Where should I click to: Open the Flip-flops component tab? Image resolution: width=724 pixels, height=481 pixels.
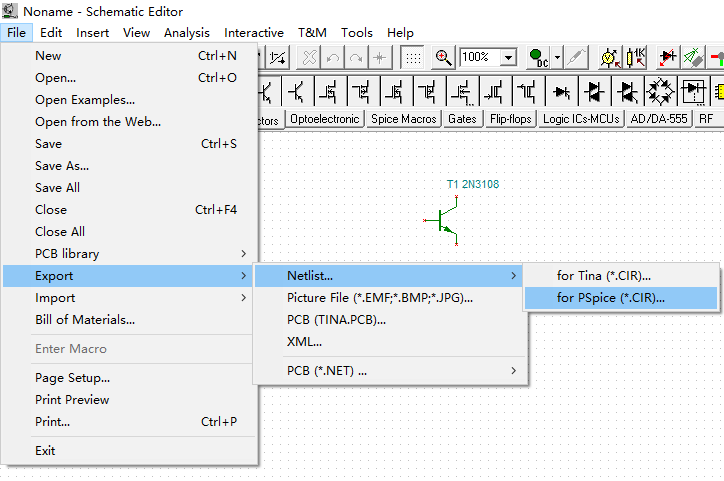coord(511,119)
